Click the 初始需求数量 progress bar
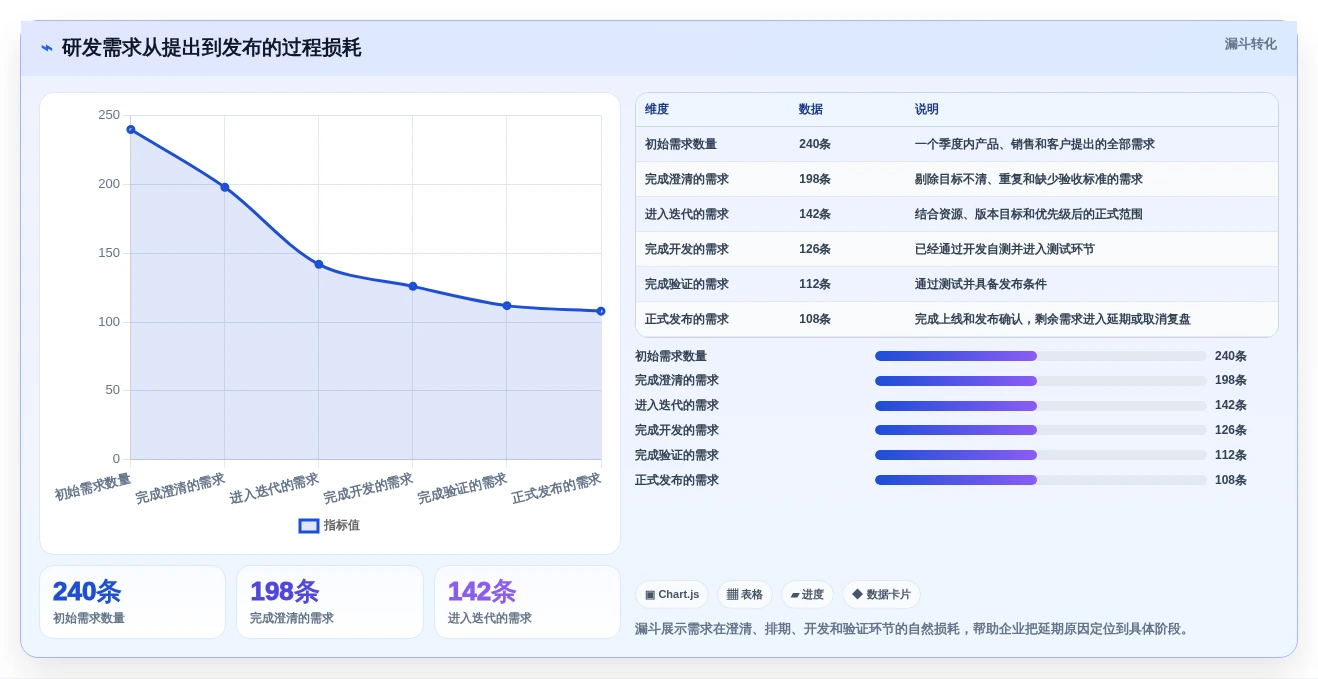Viewport: 1318px width, 679px height. click(1041, 356)
